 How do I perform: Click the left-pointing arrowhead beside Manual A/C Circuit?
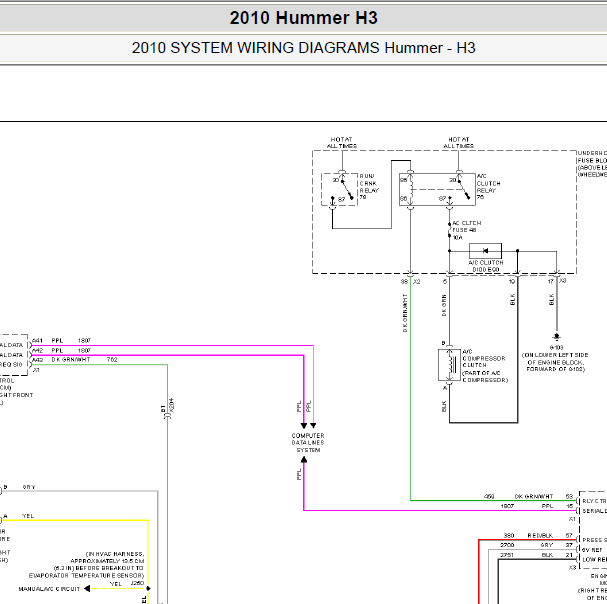87,589
